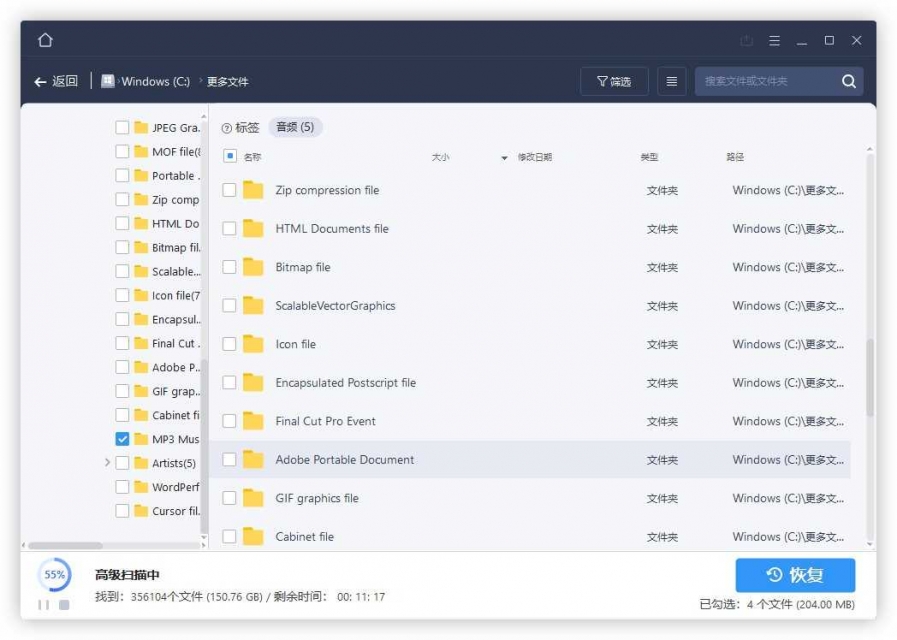Go to the home screen icon
The width and height of the screenshot is (897, 640).
[x=45, y=40]
